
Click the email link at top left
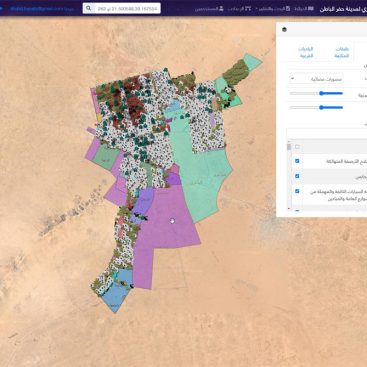tap(37, 9)
